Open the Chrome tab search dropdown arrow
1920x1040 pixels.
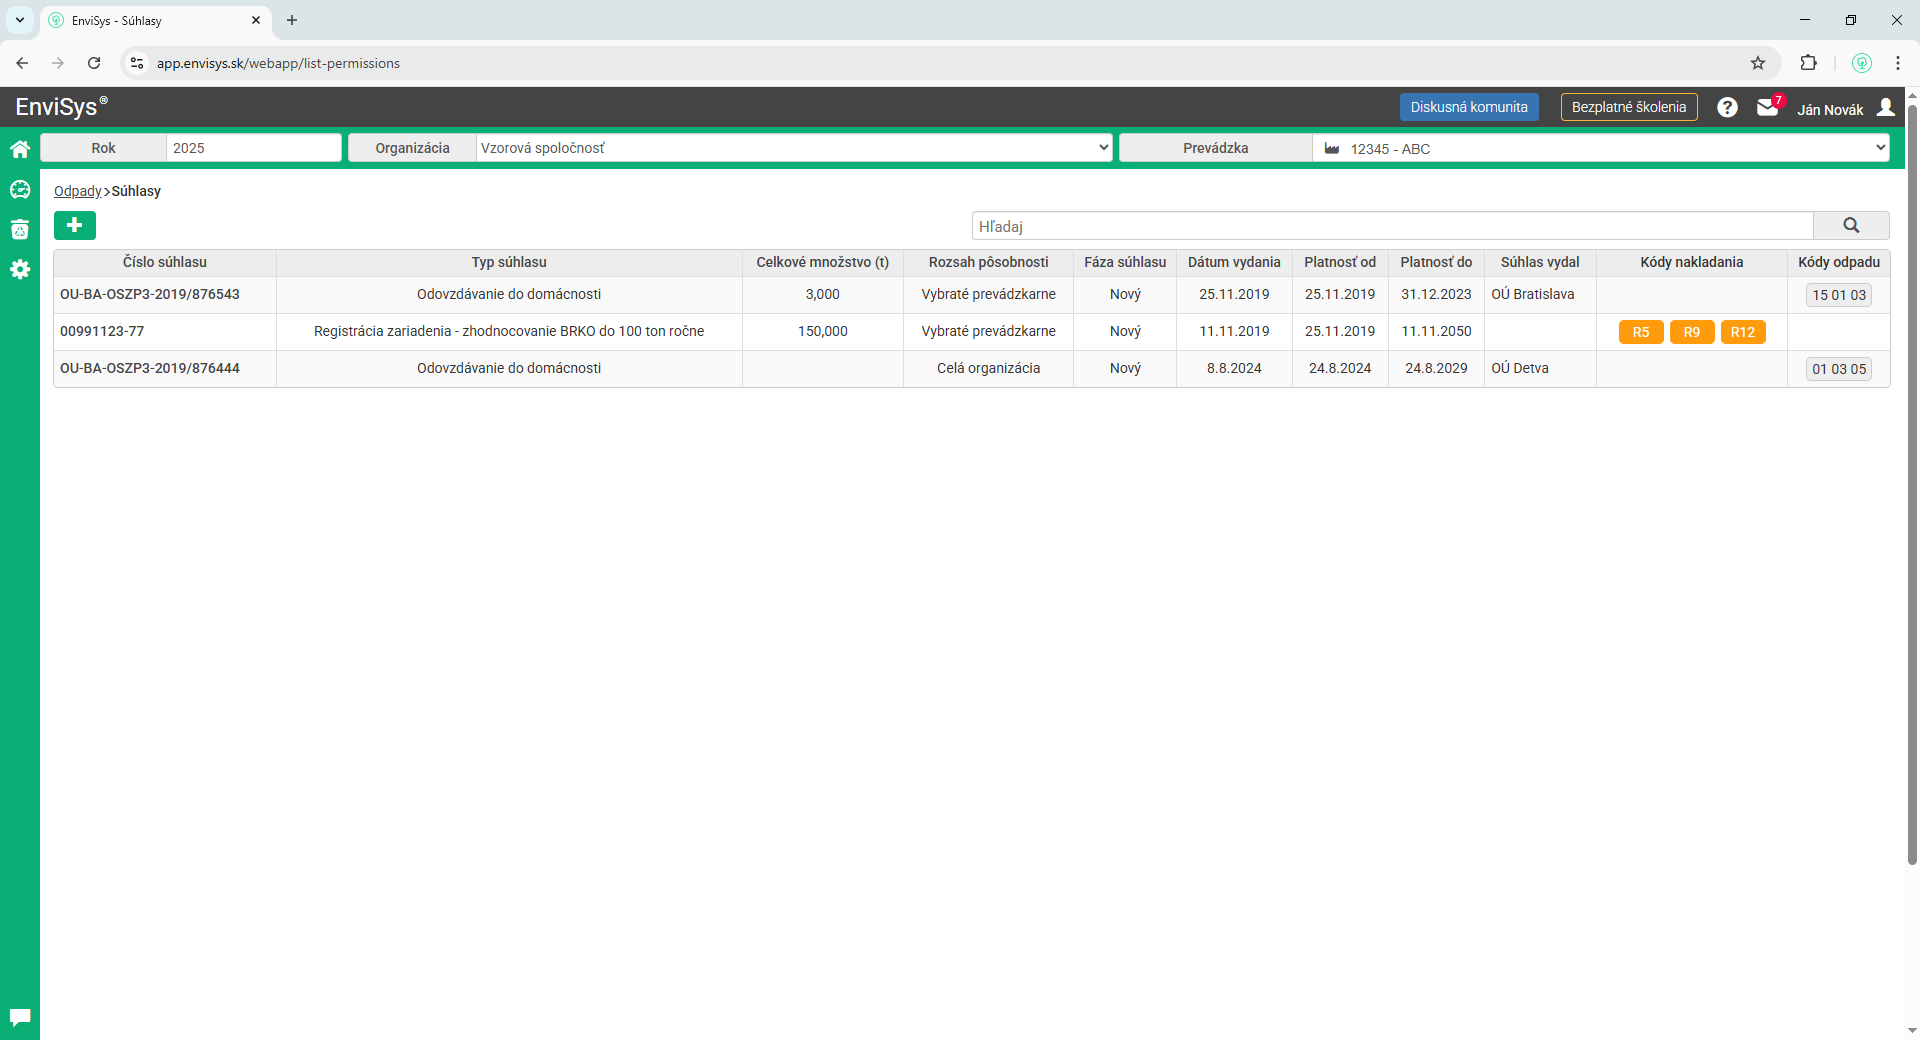tap(19, 20)
